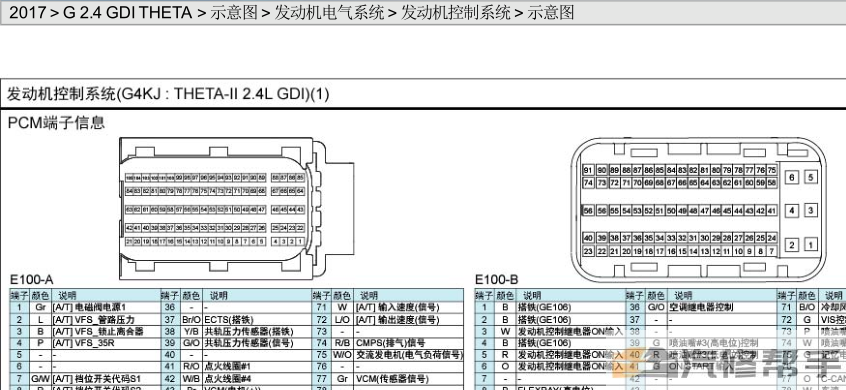The height and width of the screenshot is (390, 846).
Task: Select the 共轨压力传感器(信号) cell
Action: [257, 343]
